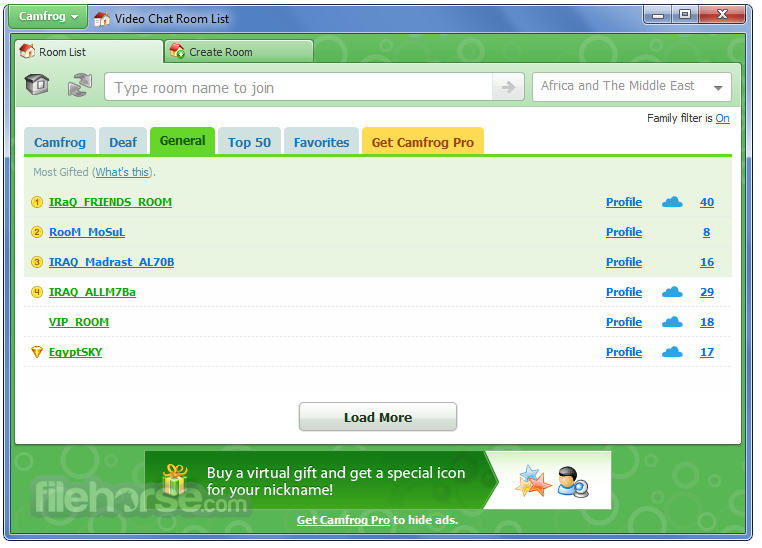
Task: Open Profile for EgyptSKY
Action: [624, 352]
